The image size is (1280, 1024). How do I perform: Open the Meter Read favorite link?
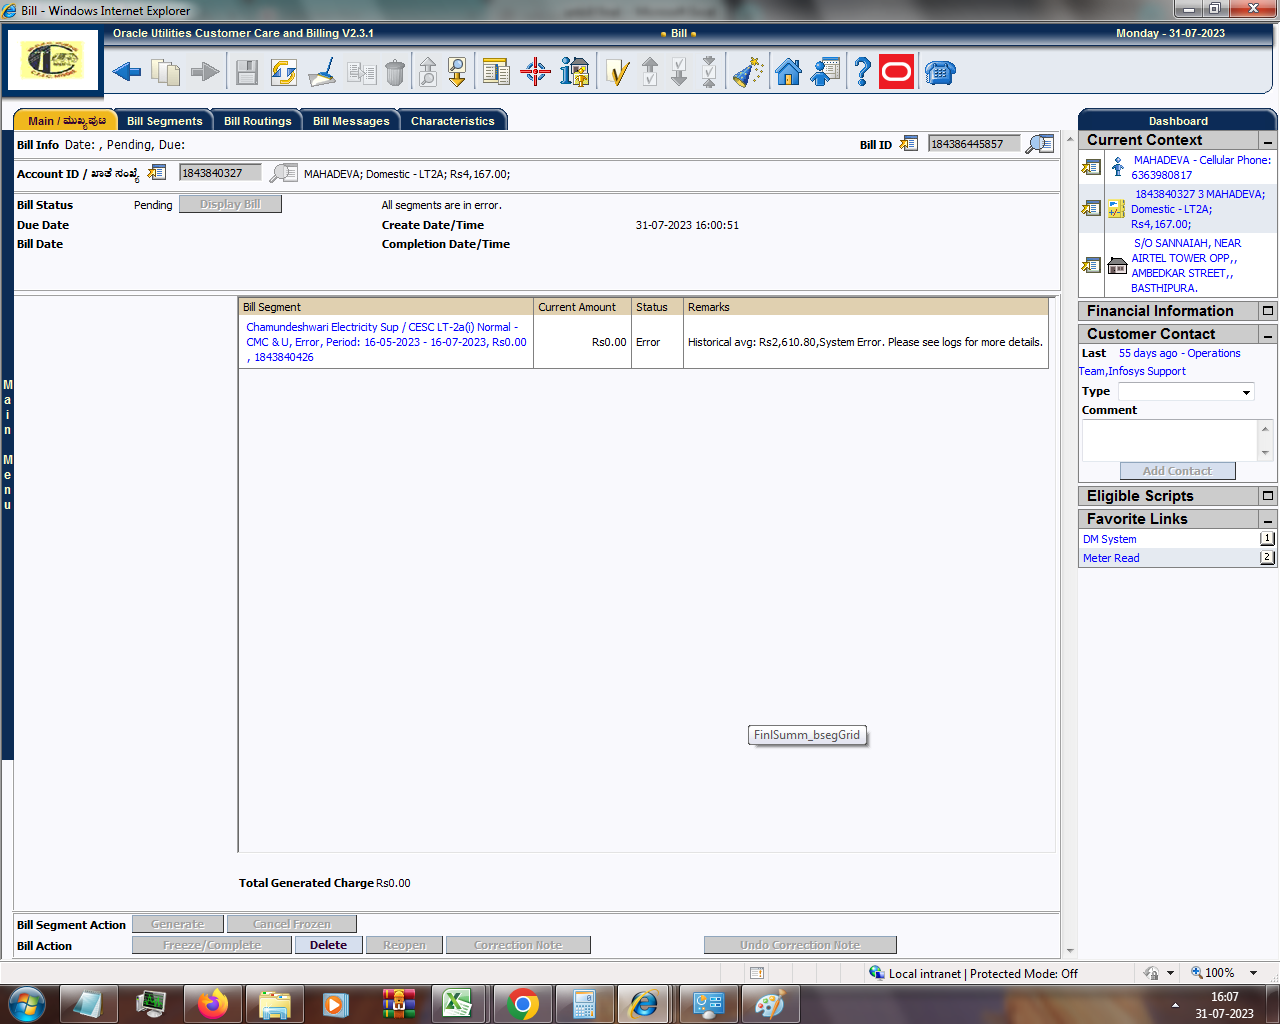click(x=1111, y=558)
